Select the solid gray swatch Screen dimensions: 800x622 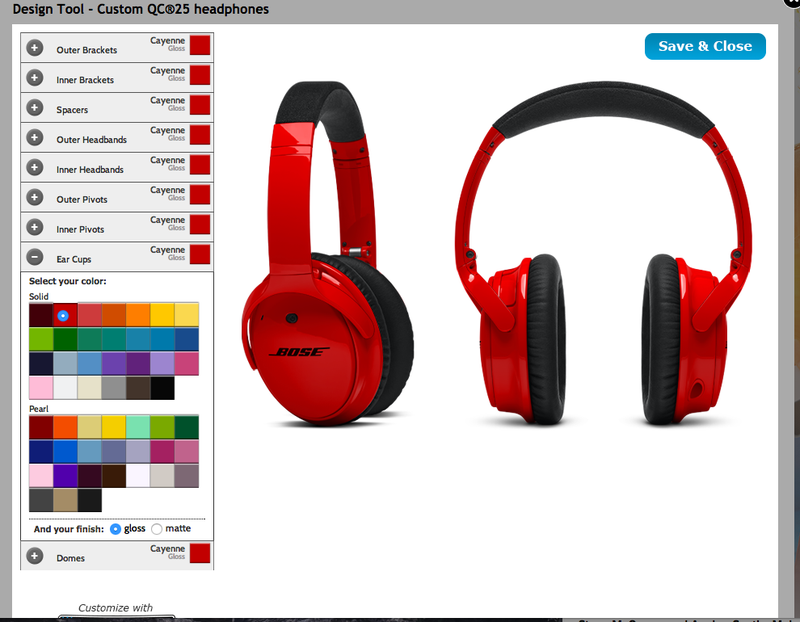pyautogui.click(x=114, y=388)
